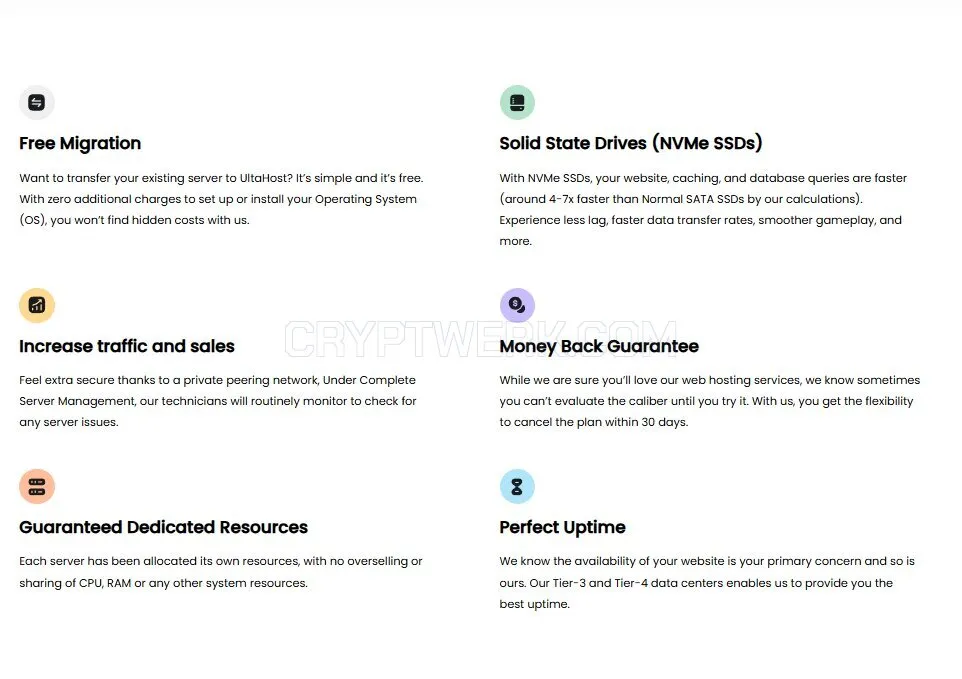Image resolution: width=962 pixels, height=679 pixels.
Task: Click the CRYPTWERK.COM watermark text
Action: pyautogui.click(x=481, y=339)
